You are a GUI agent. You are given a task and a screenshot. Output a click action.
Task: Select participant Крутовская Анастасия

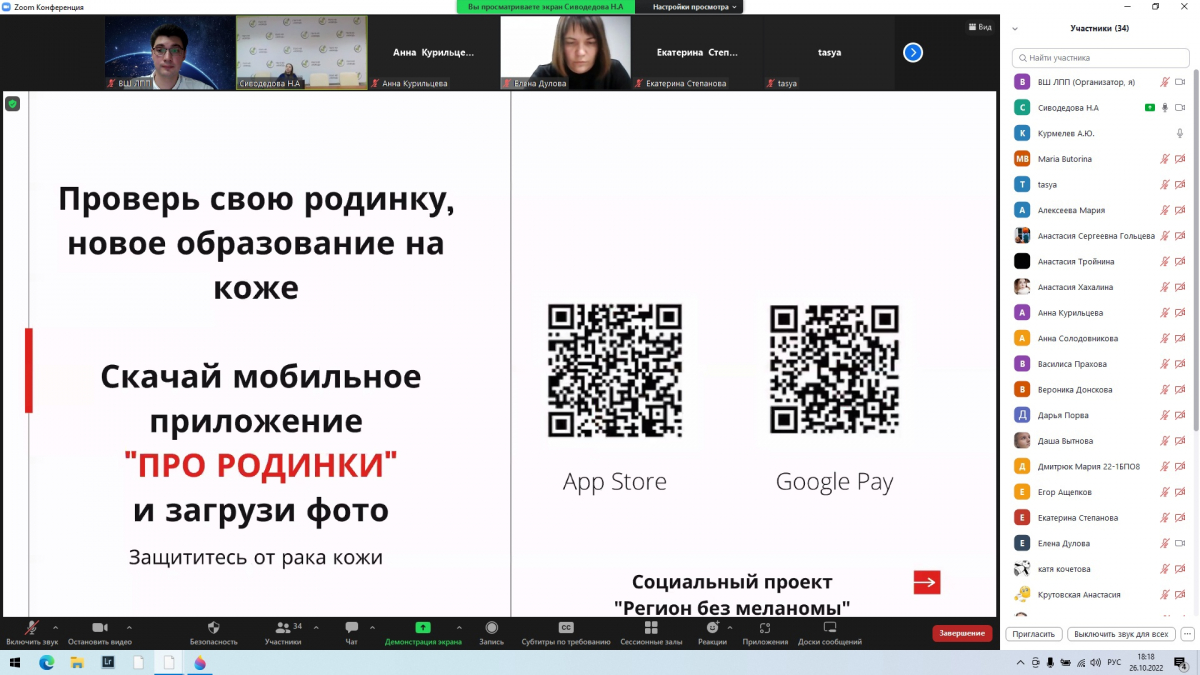click(x=1100, y=594)
